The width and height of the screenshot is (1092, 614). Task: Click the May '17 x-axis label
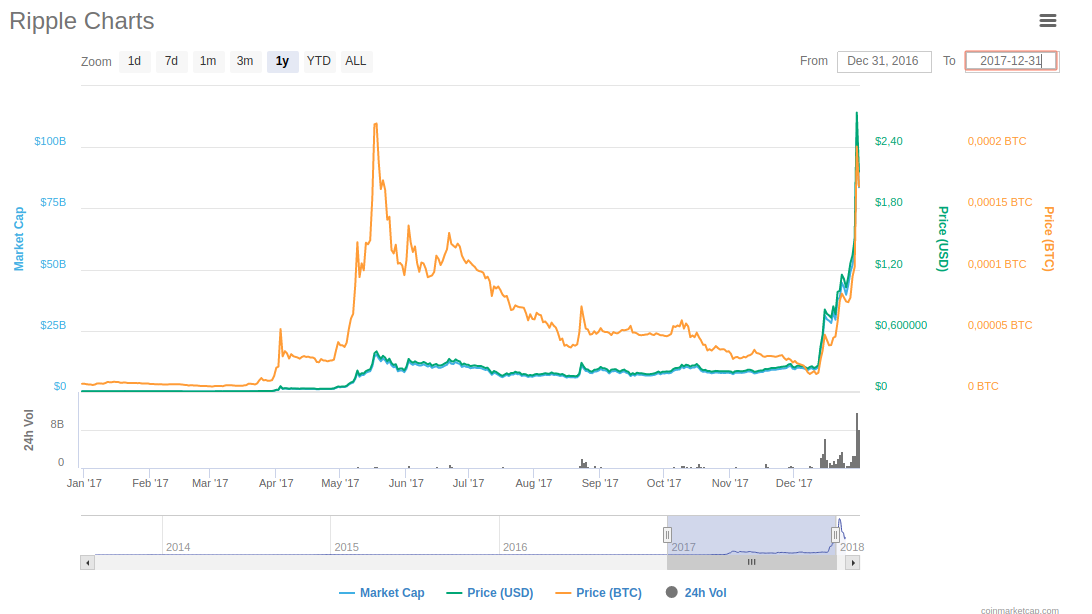(x=340, y=483)
